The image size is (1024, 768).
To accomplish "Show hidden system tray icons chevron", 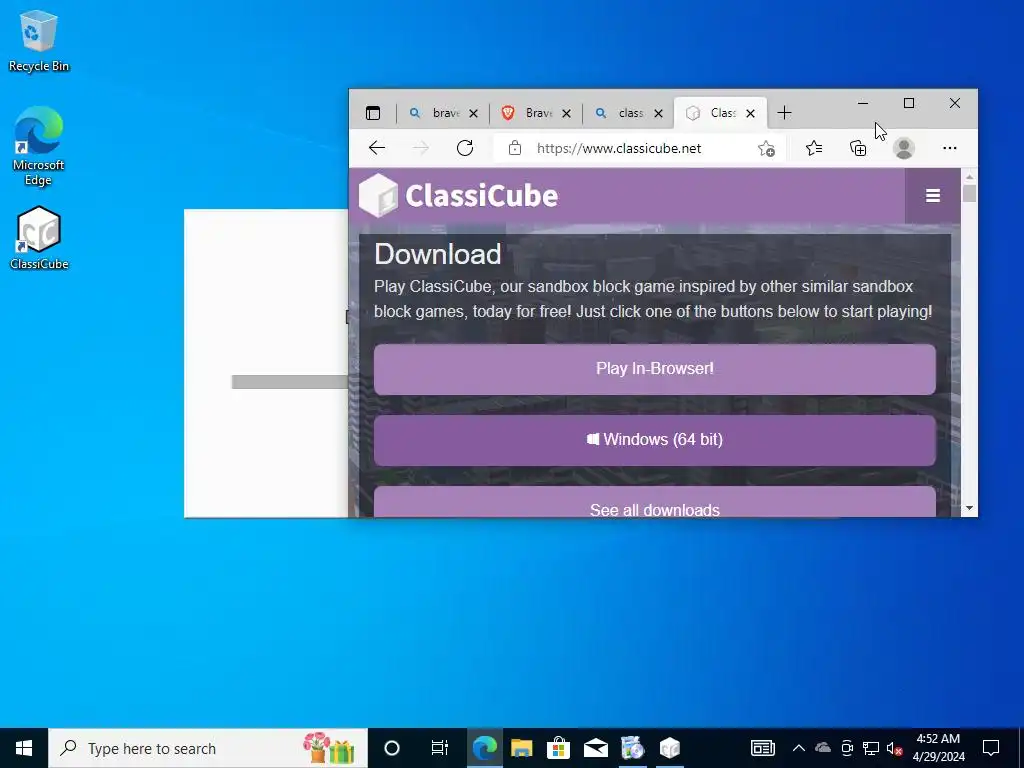I will 798,748.
